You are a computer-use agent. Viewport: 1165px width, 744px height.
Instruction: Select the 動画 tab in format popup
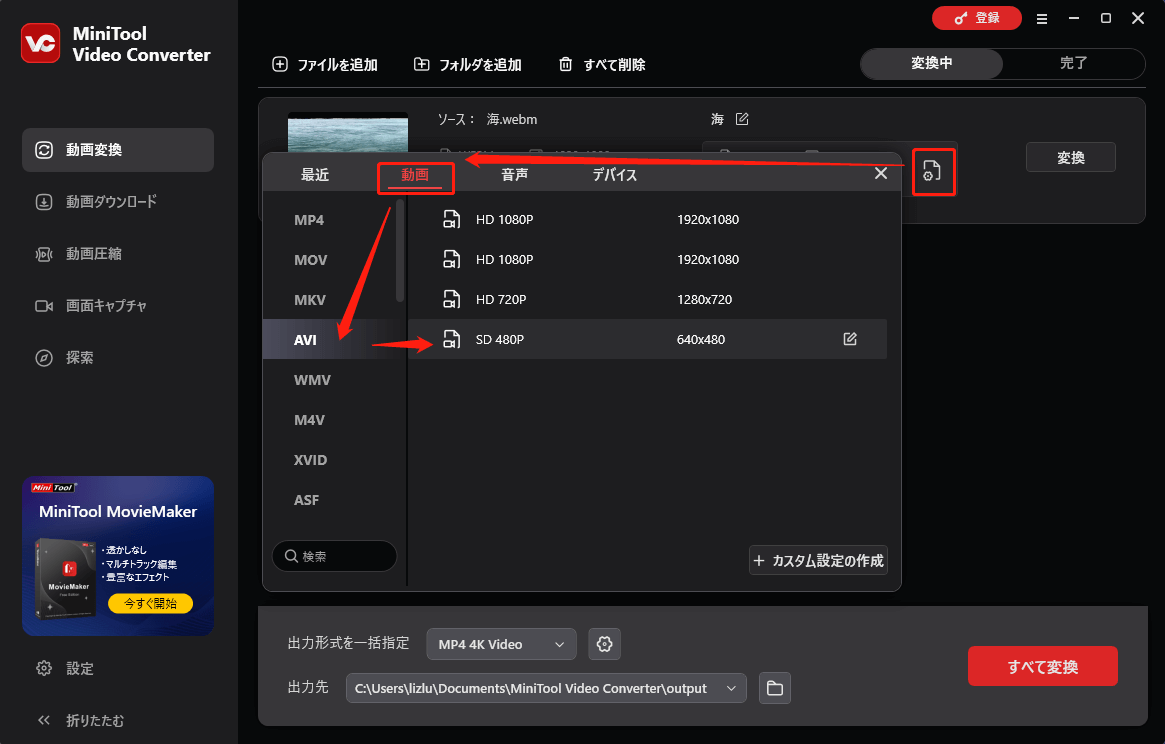[x=415, y=175]
